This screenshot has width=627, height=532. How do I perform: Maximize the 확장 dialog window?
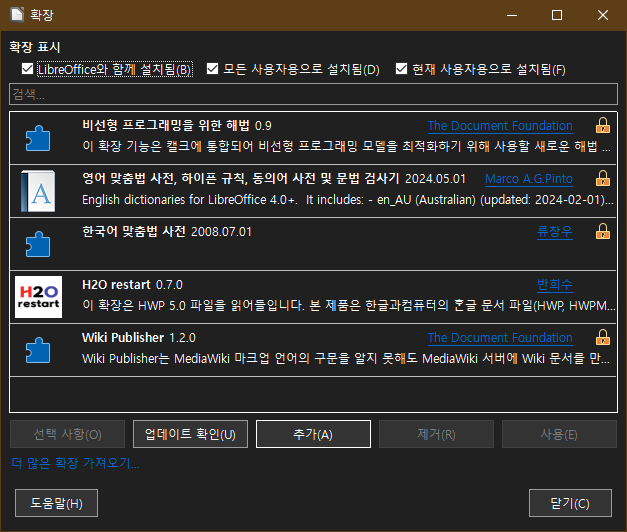[557, 15]
